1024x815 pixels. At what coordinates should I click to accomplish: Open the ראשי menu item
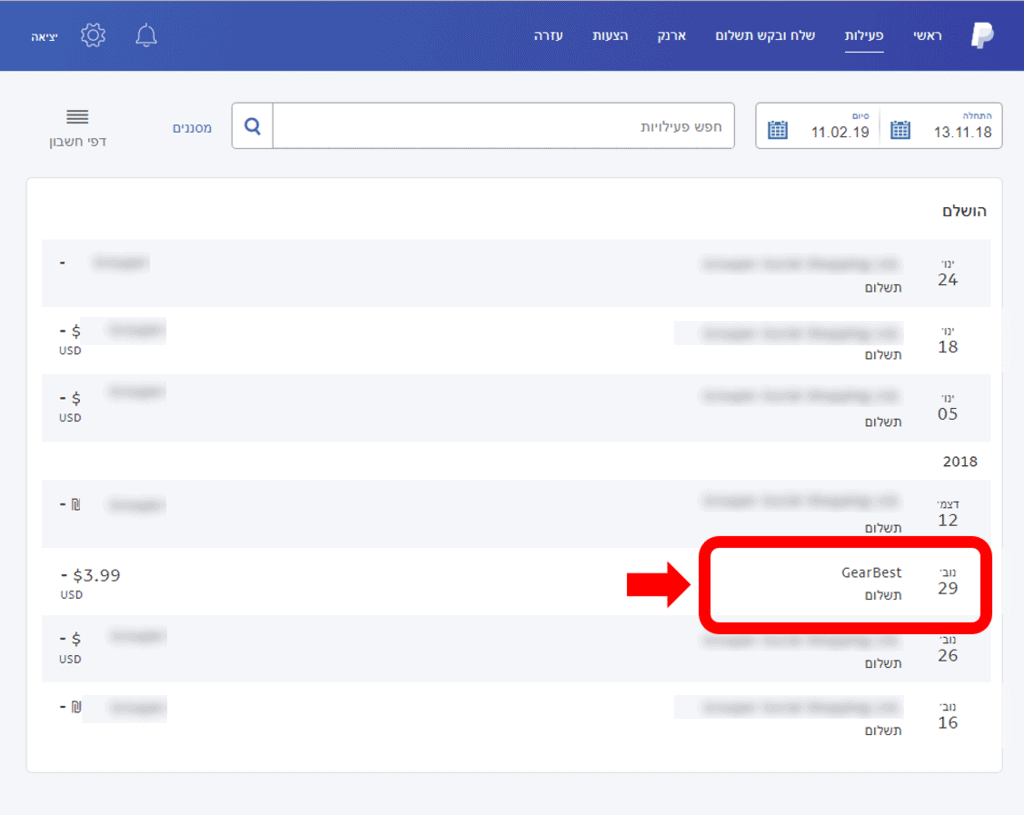pos(926,36)
